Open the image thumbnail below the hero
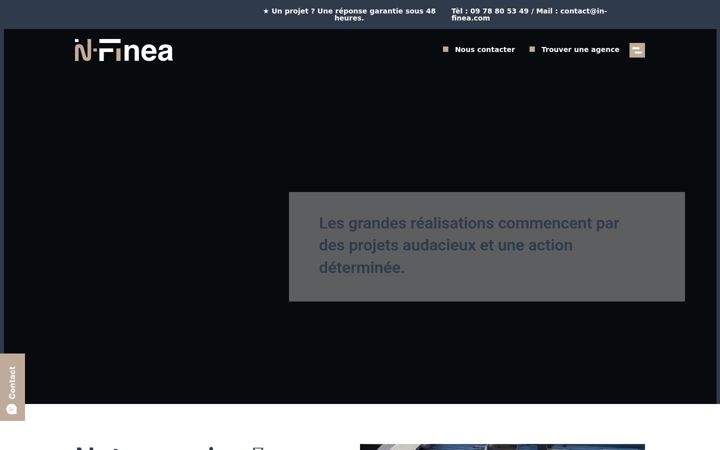Screen dimensions: 720x450 pos(502,447)
